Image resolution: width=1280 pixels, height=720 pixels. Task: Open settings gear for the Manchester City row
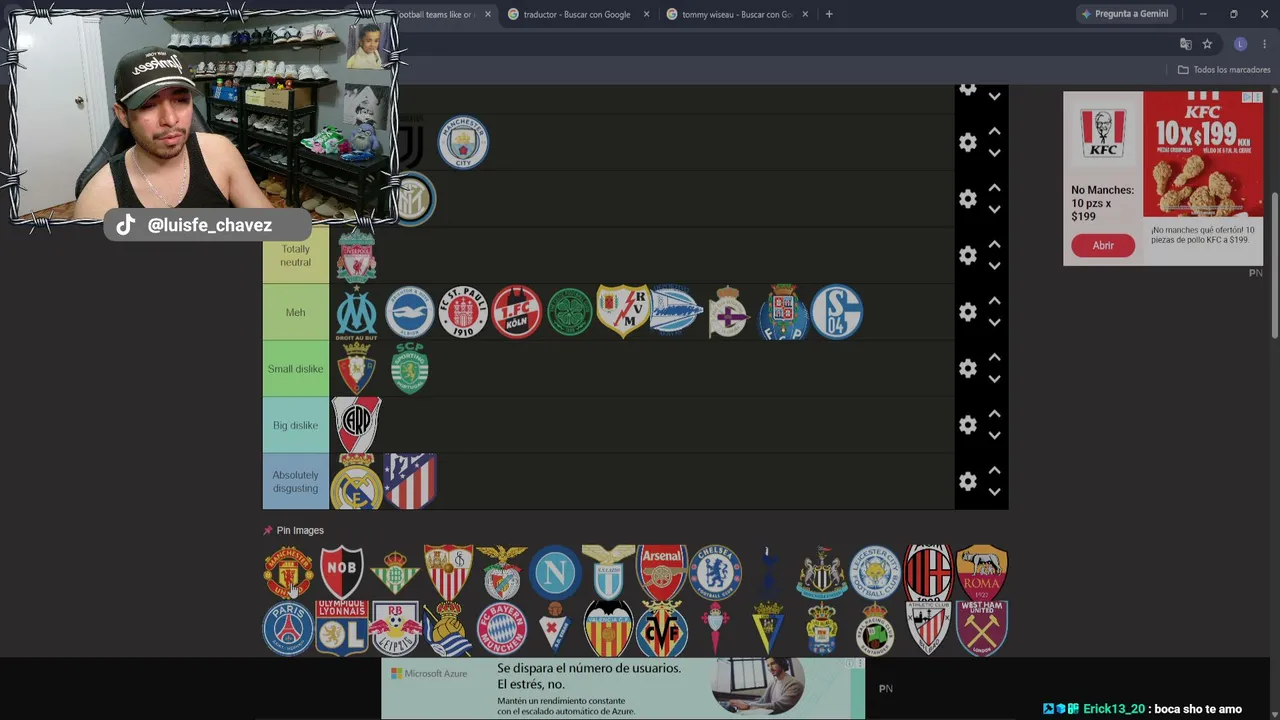click(x=967, y=143)
